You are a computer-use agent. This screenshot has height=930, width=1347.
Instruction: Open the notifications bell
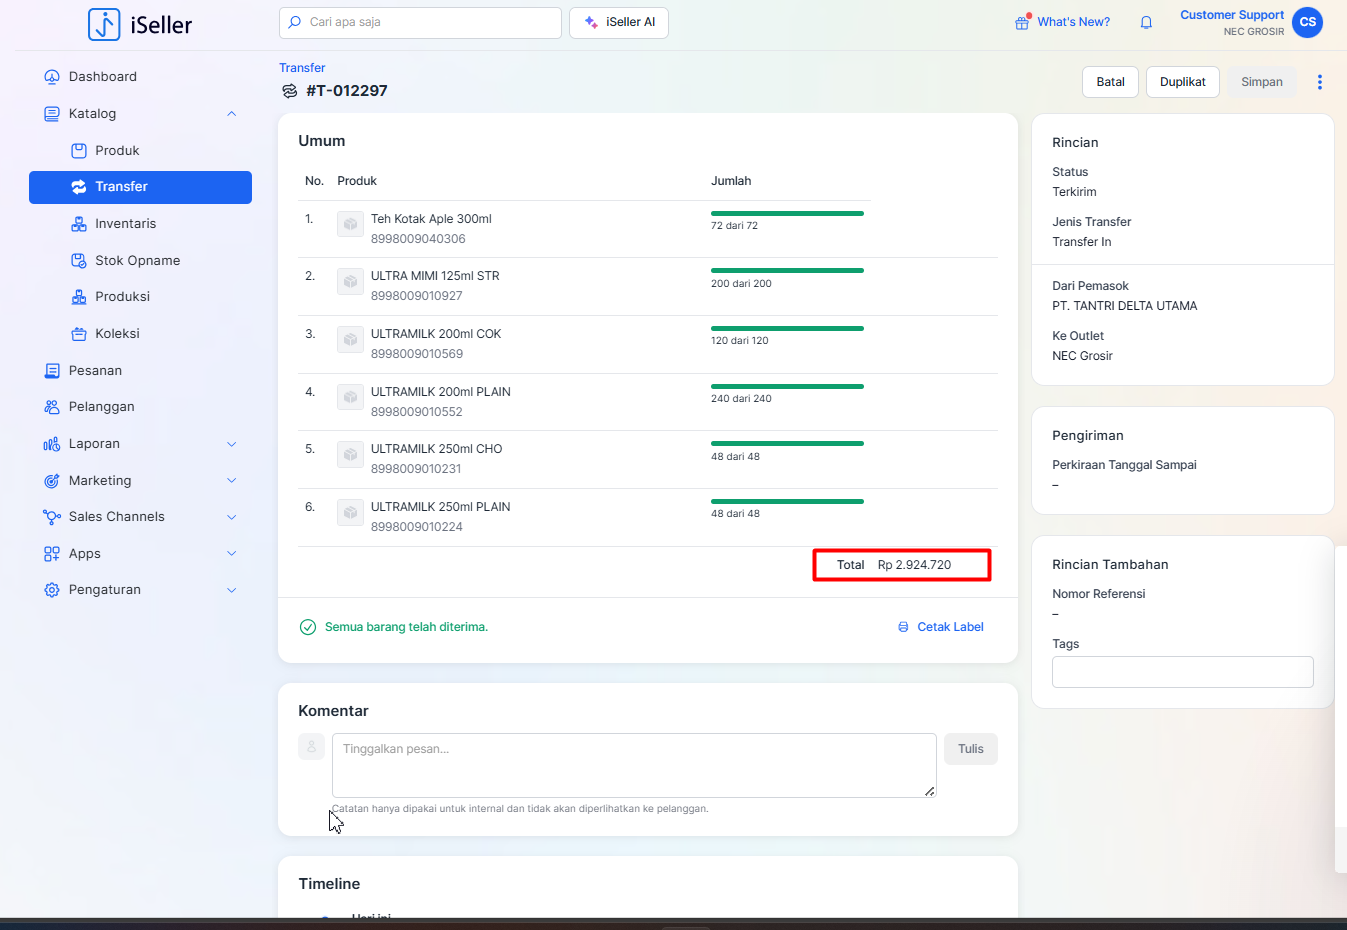[1146, 22]
